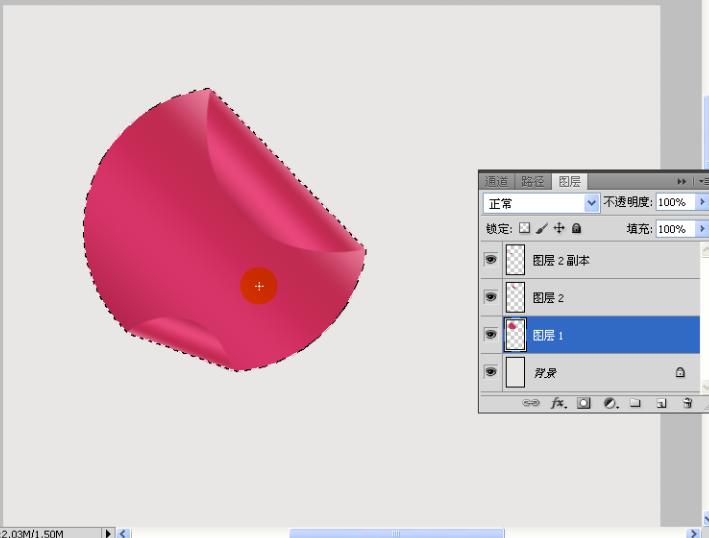Select the 背景 layer name
This screenshot has width=709, height=538.
click(x=545, y=373)
